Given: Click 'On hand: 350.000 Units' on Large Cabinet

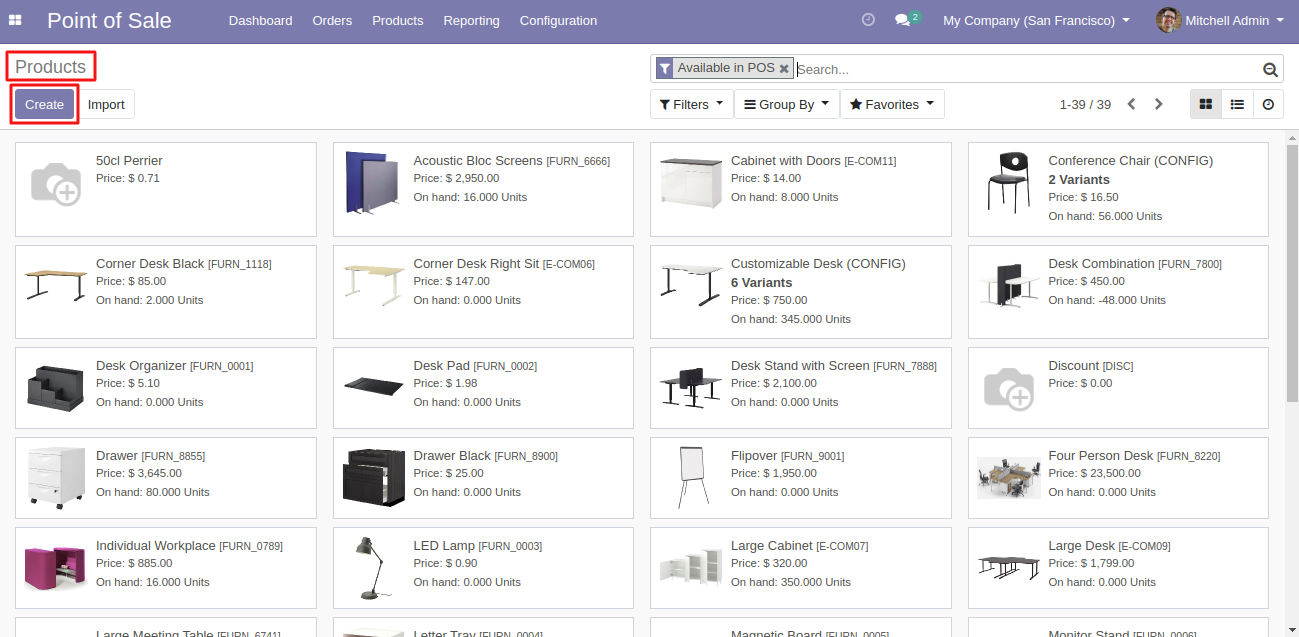Looking at the screenshot, I should tap(791, 582).
